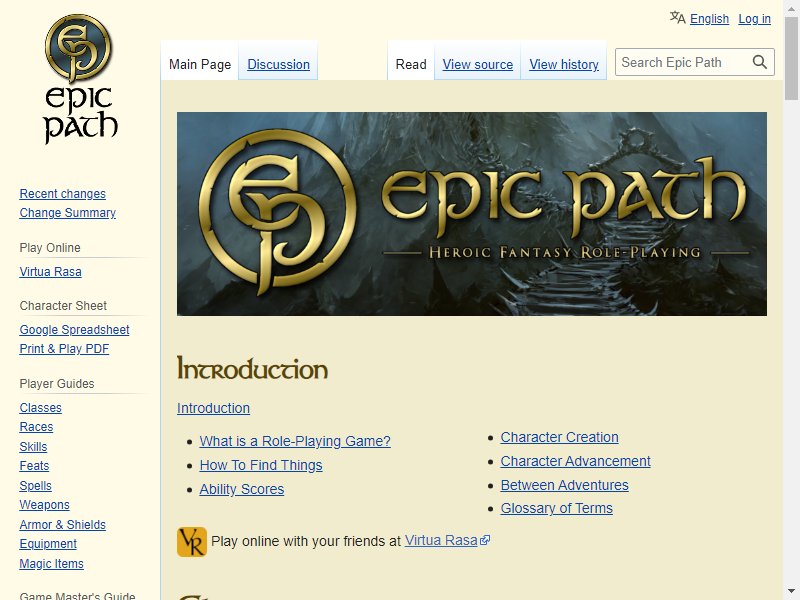800x600 pixels.
Task: Switch to the Main Page tab
Action: click(x=200, y=65)
